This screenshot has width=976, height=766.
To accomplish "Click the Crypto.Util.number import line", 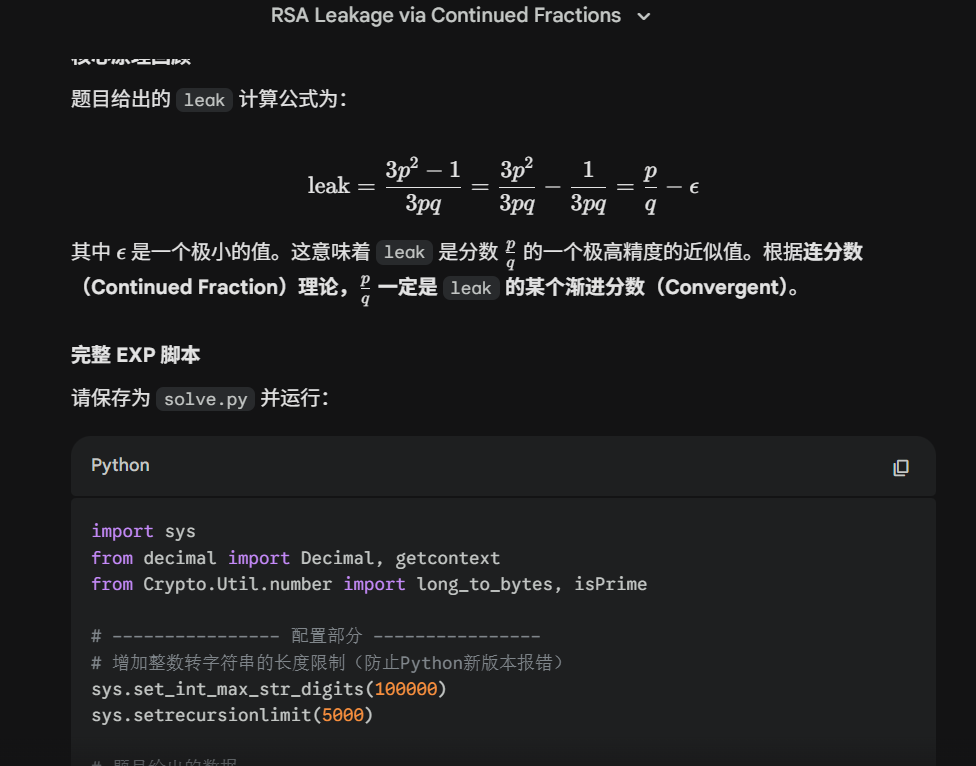I will pos(368,584).
